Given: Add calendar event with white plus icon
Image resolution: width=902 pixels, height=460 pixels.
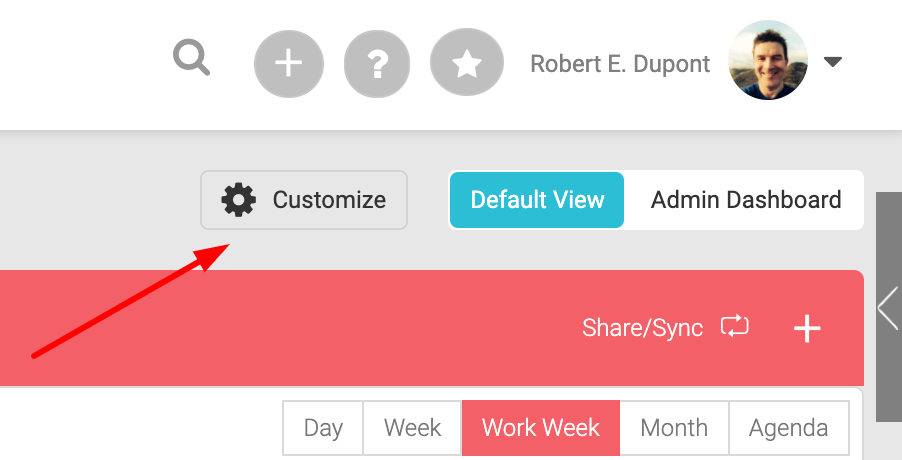Looking at the screenshot, I should [x=807, y=328].
